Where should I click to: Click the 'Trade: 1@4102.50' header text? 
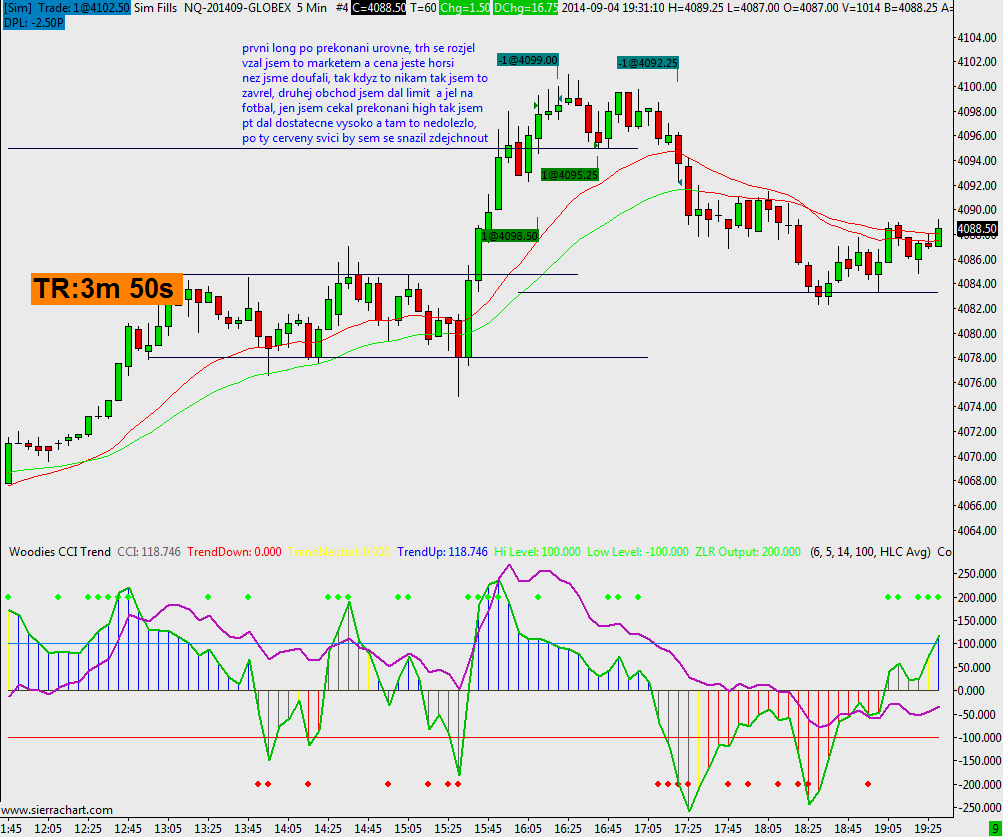click(83, 8)
